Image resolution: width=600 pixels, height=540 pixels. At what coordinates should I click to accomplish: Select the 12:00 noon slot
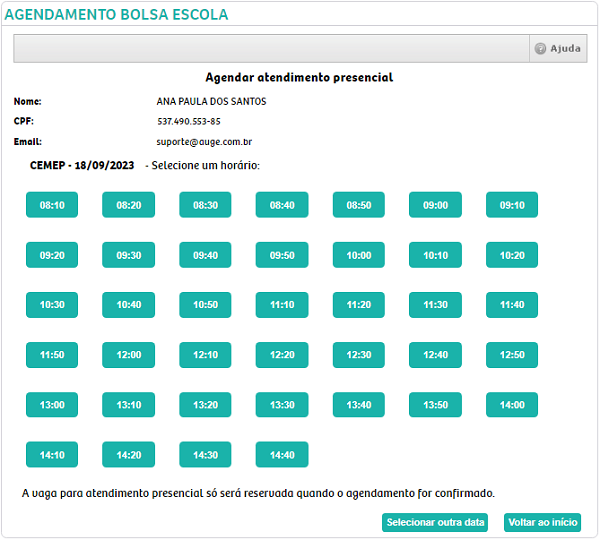(x=129, y=355)
